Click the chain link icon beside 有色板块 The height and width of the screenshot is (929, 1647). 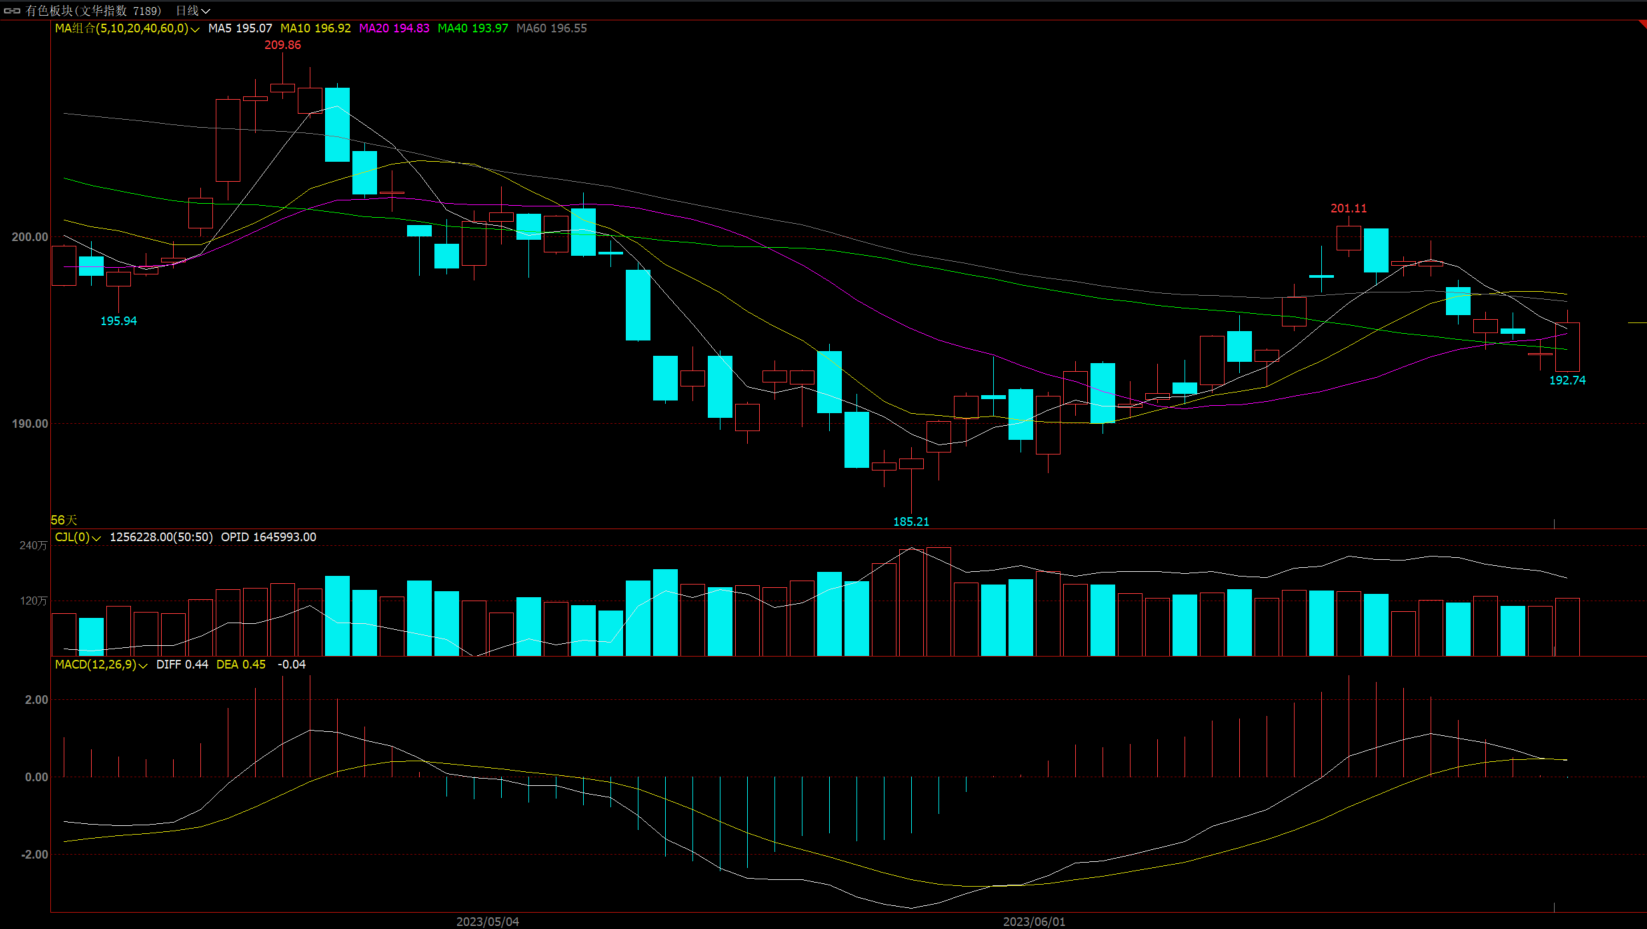point(12,11)
